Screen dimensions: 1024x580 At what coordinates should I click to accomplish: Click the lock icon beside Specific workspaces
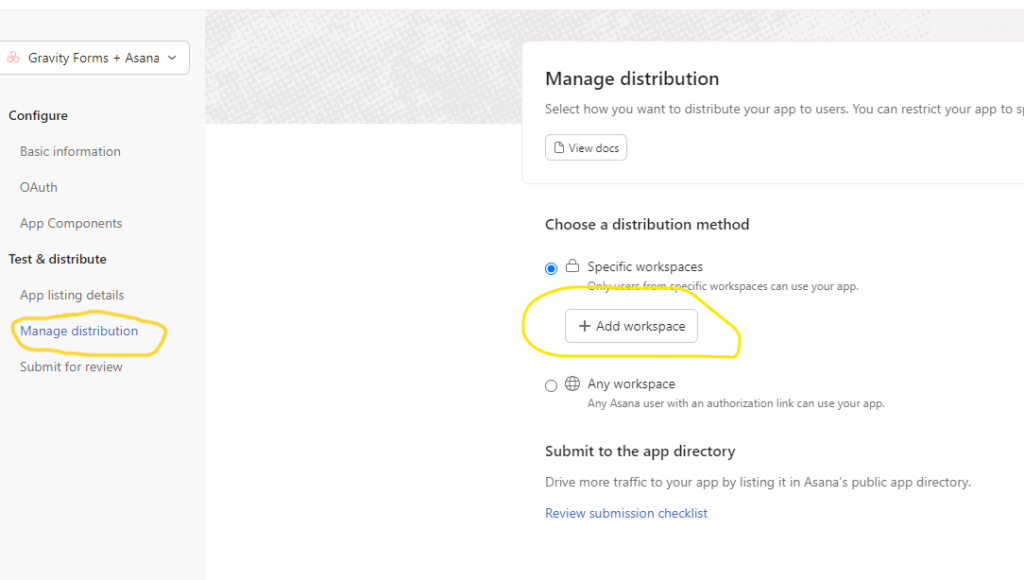(x=573, y=266)
